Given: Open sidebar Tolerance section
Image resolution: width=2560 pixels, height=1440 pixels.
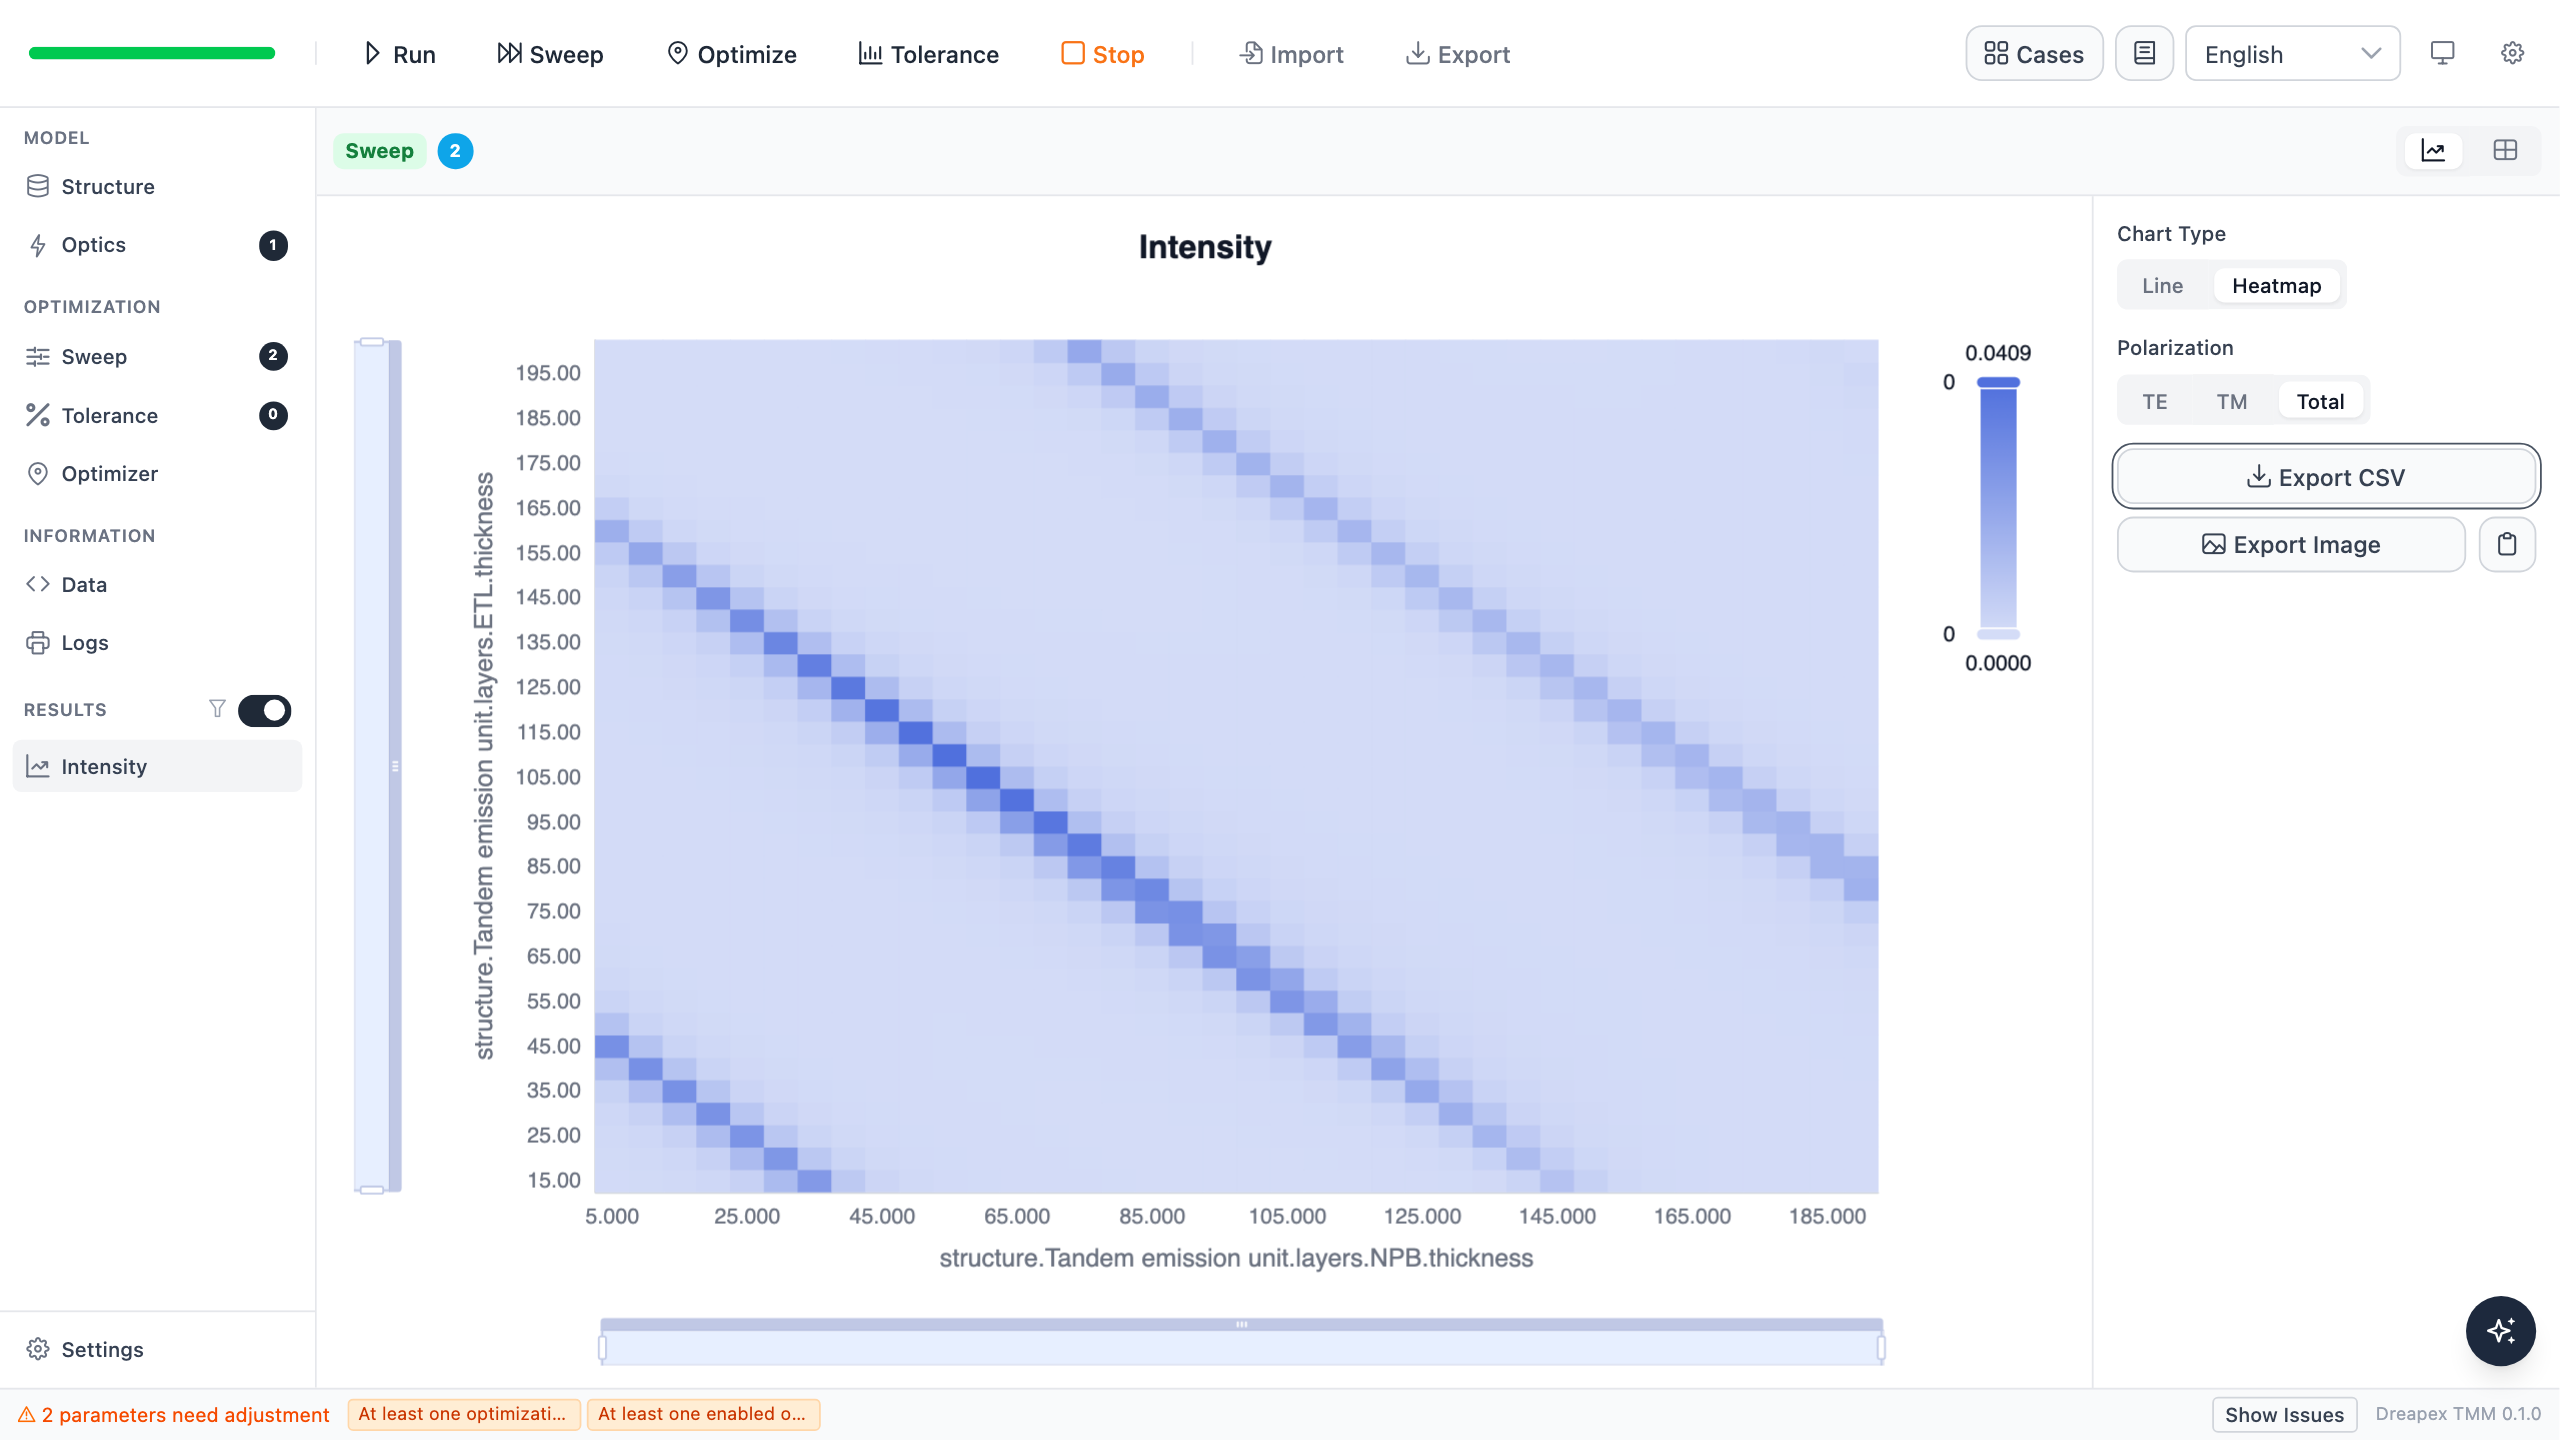Looking at the screenshot, I should click(x=157, y=416).
